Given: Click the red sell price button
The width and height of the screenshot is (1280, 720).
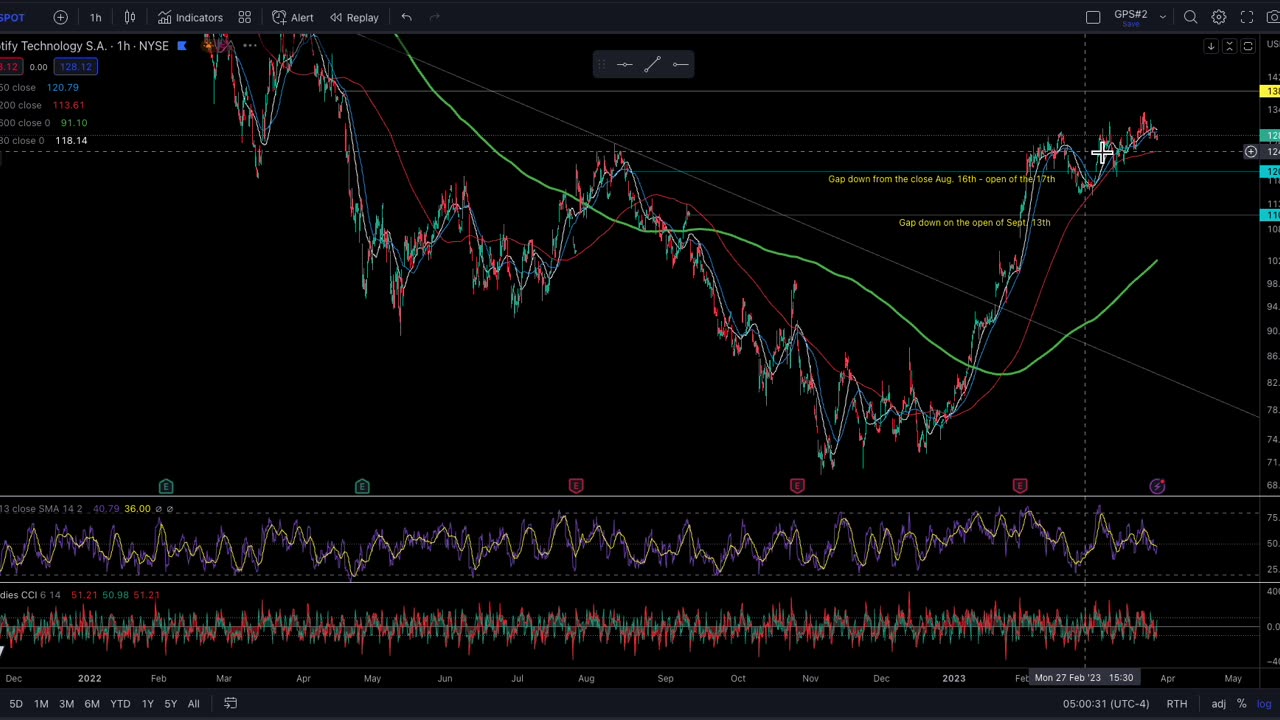Looking at the screenshot, I should tap(10, 67).
